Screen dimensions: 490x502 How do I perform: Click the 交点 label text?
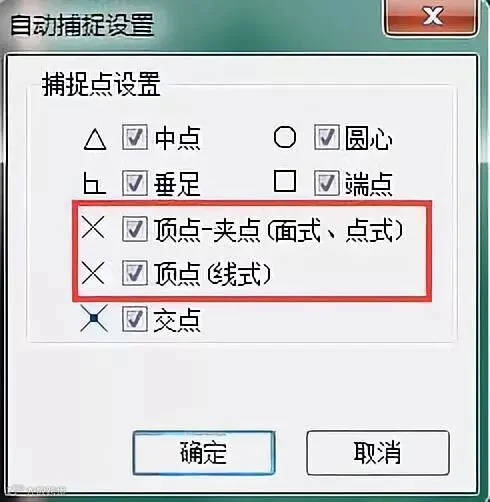click(177, 320)
